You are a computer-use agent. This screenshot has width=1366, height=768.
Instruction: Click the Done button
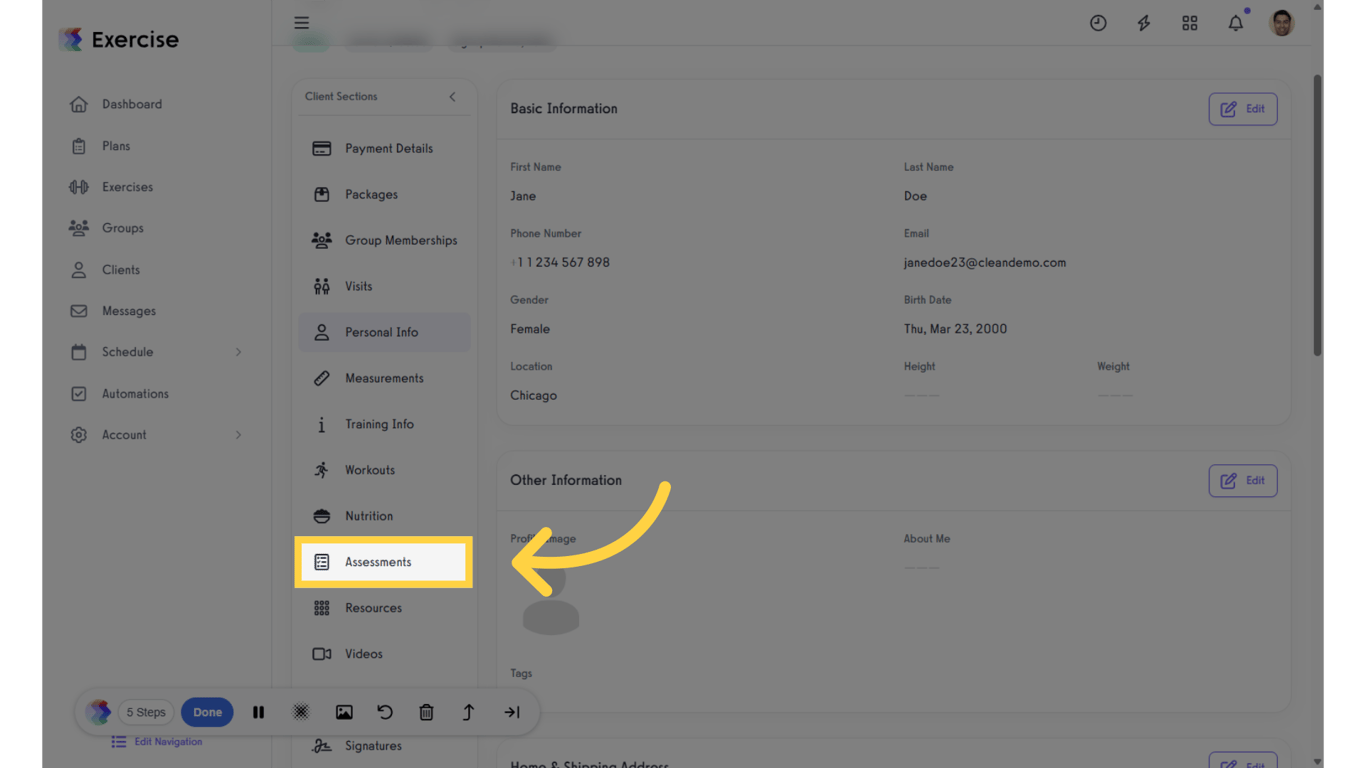tap(207, 712)
